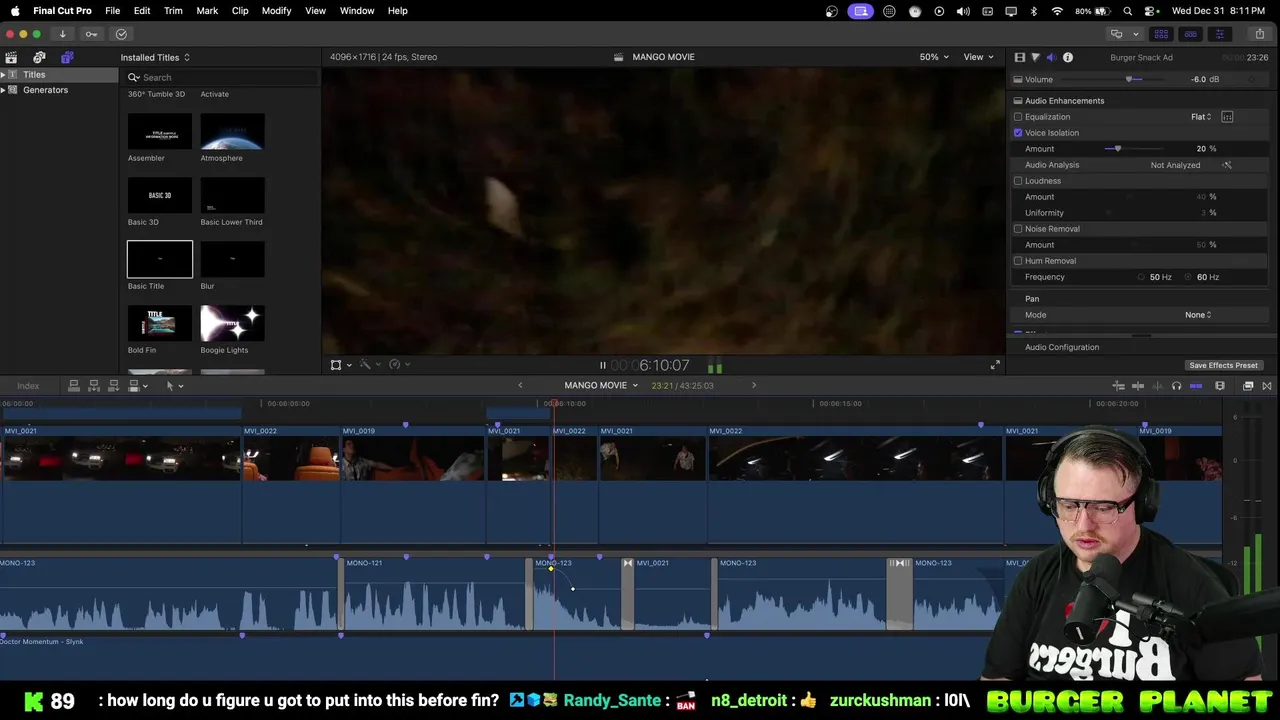
Task: Click Save Effects Preset button
Action: coord(1223,365)
